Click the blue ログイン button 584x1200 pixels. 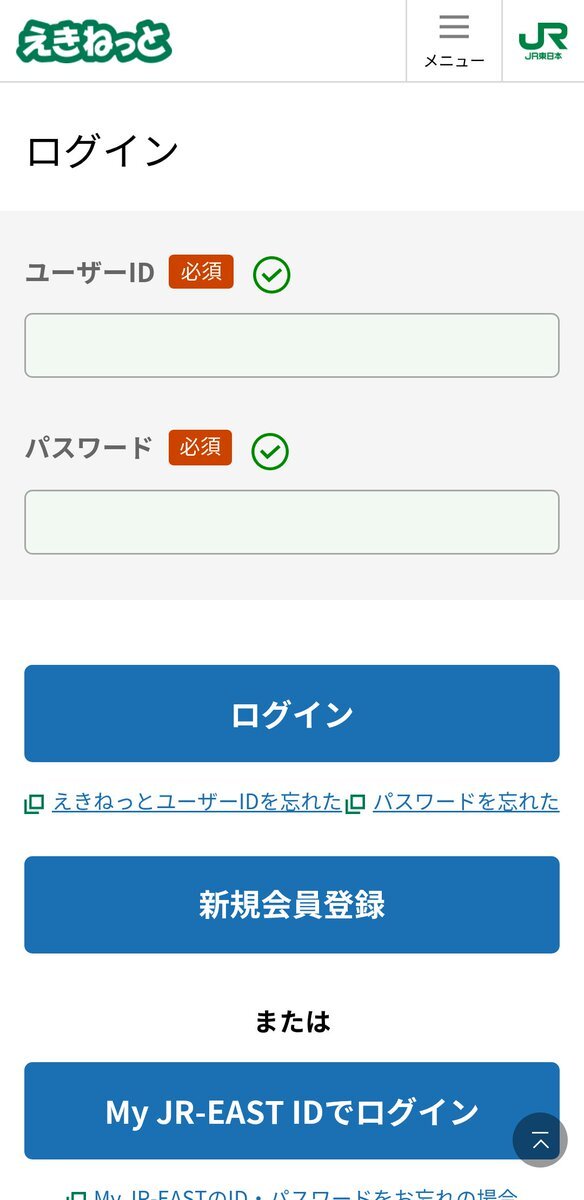292,714
